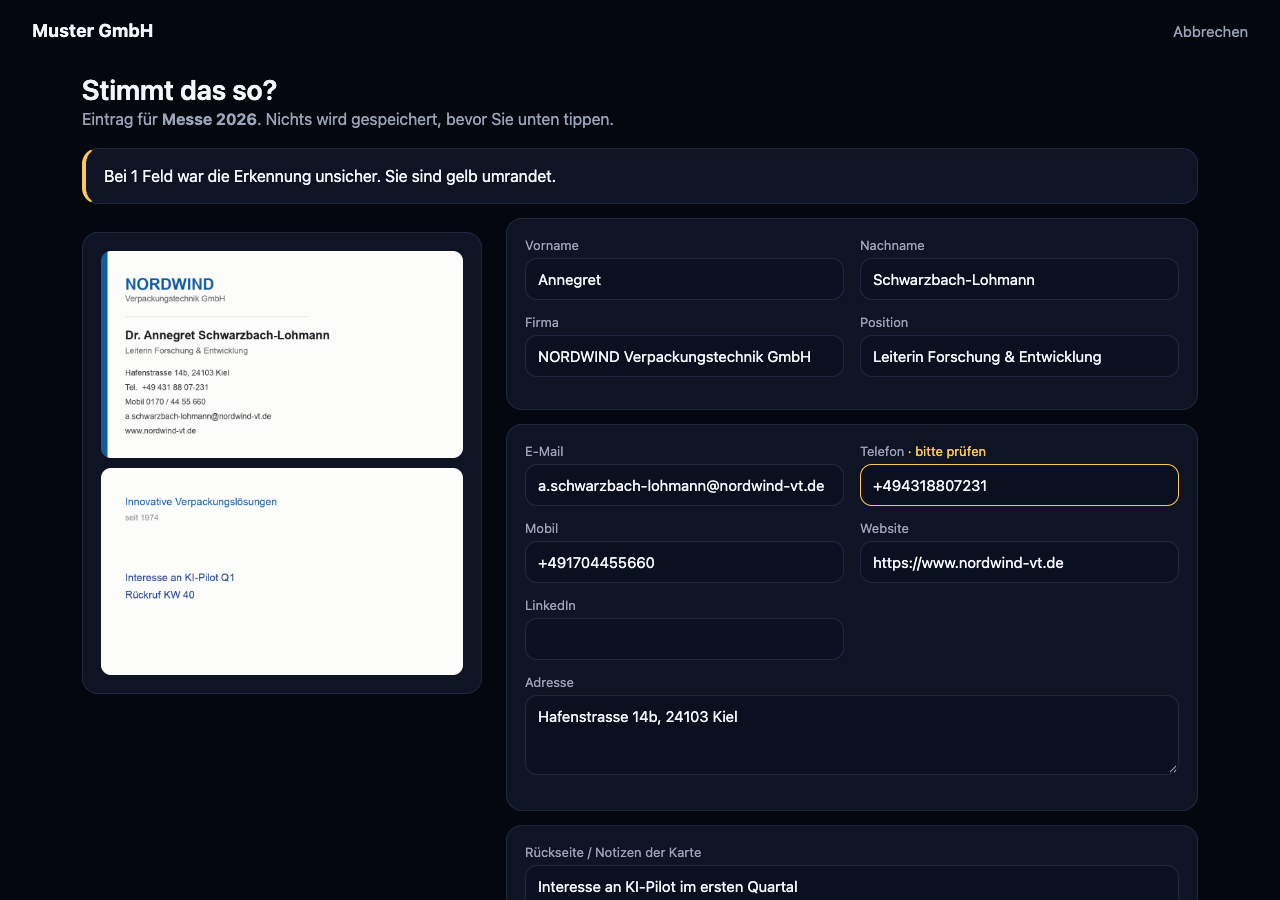
Task: Select the Nachname input field
Action: click(1019, 279)
